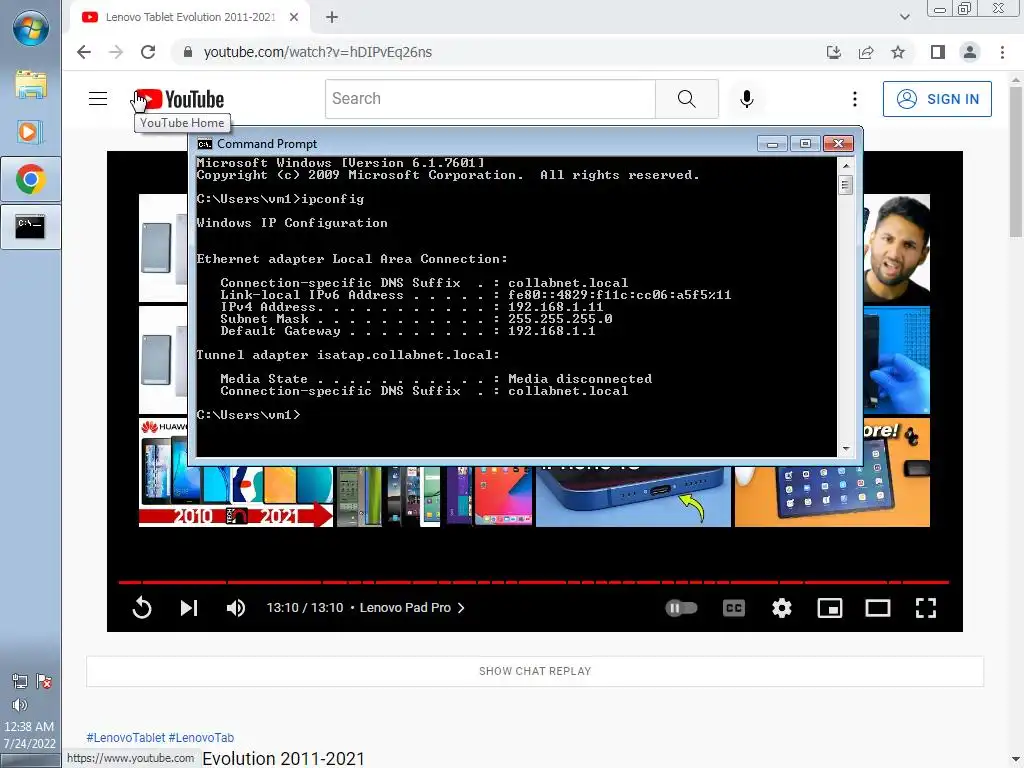Open the #LenovoTablet hashtag link

(x=126, y=737)
